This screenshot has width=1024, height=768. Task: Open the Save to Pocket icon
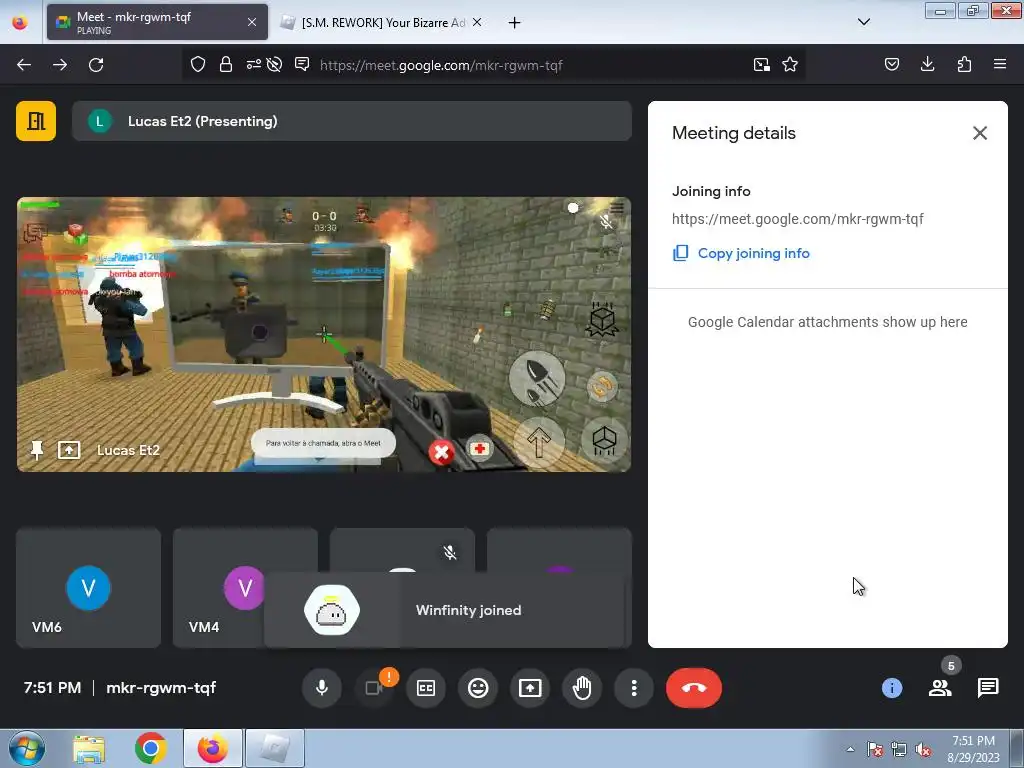click(891, 64)
